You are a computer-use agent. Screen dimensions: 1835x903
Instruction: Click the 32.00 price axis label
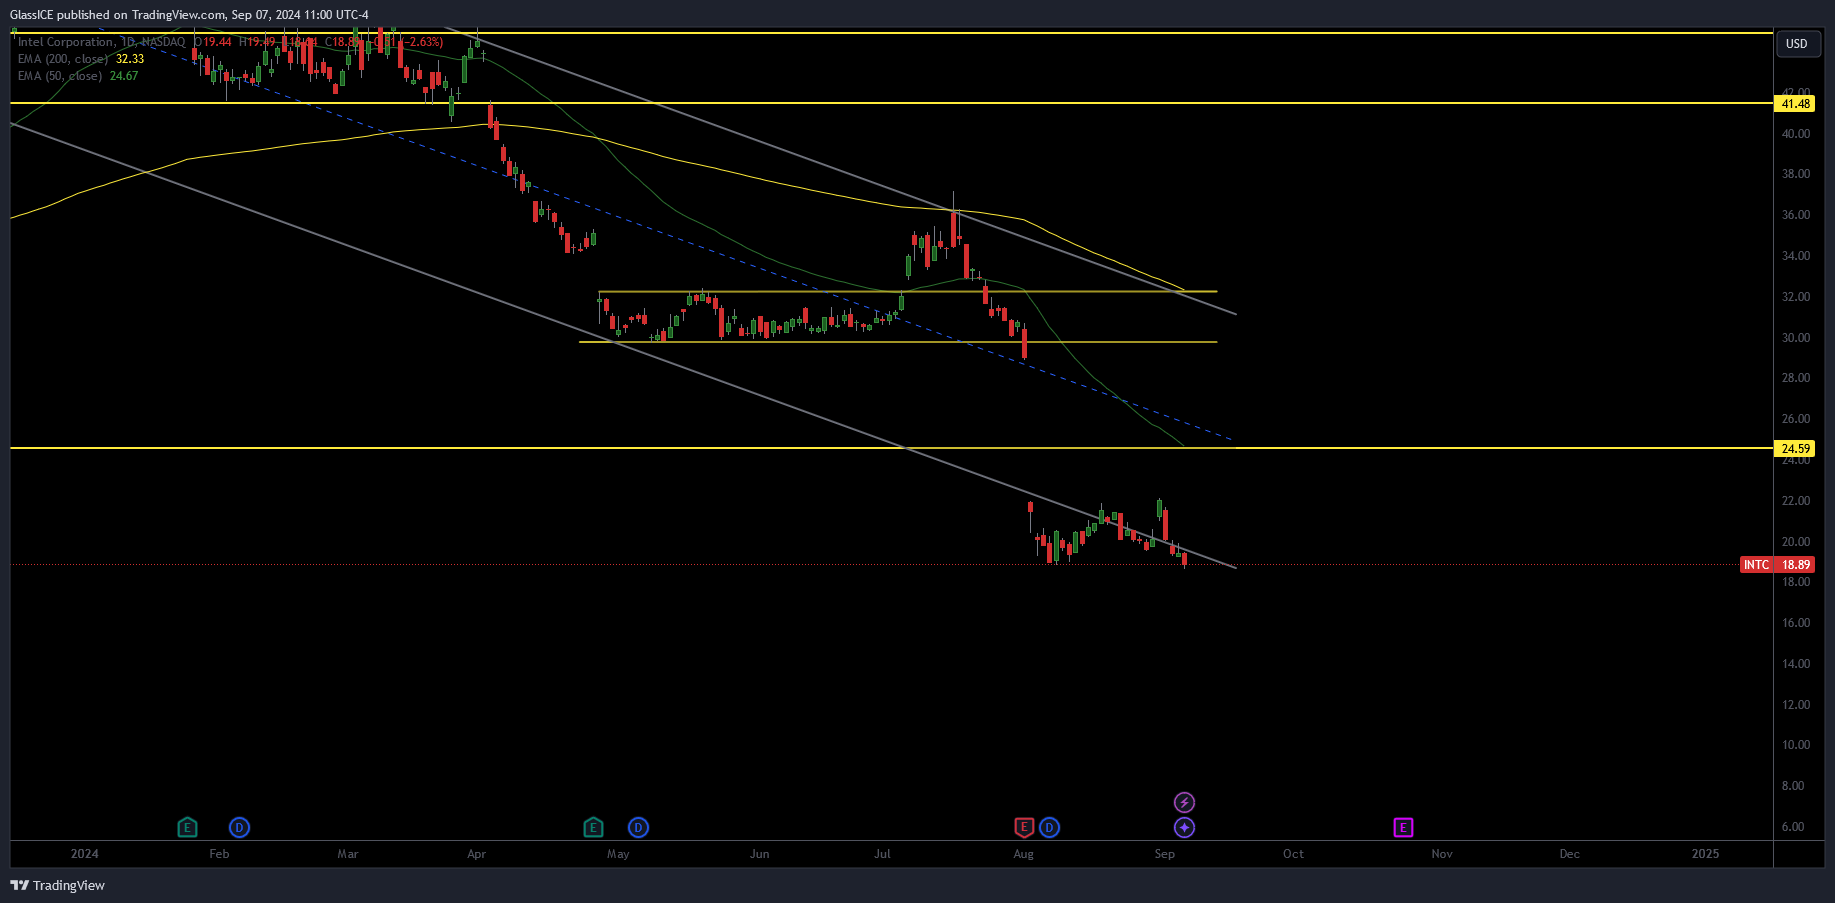1796,297
